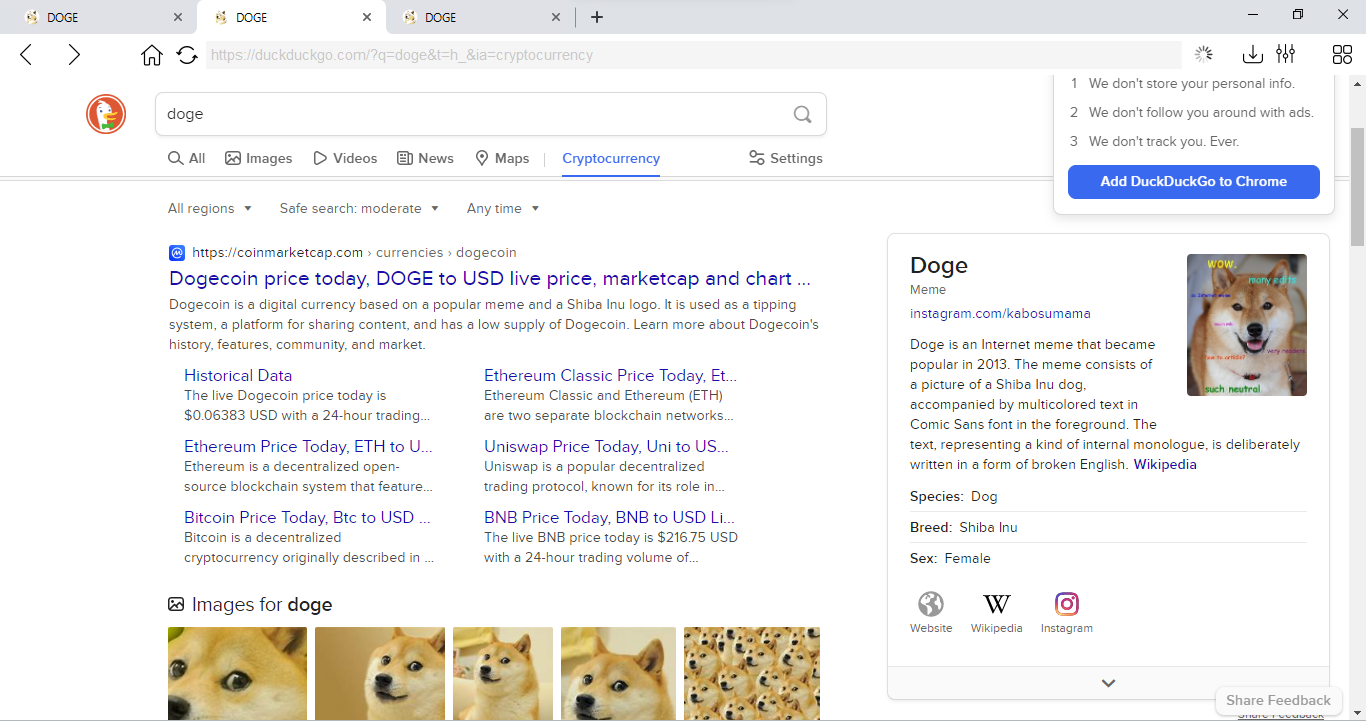Open the first doge image result

(237, 673)
